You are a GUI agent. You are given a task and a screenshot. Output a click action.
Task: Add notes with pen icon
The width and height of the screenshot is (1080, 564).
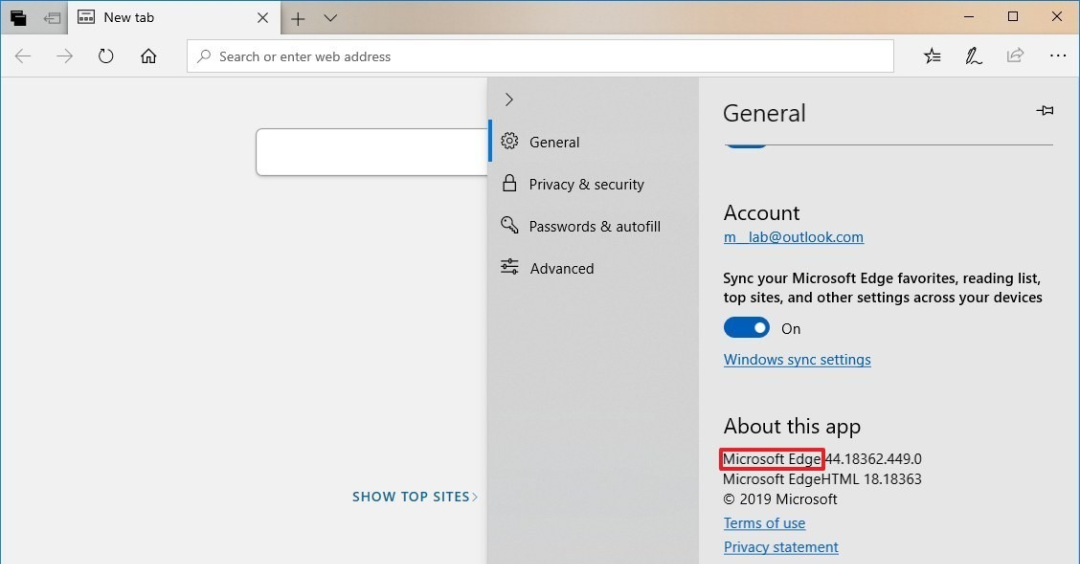pyautogui.click(x=973, y=56)
